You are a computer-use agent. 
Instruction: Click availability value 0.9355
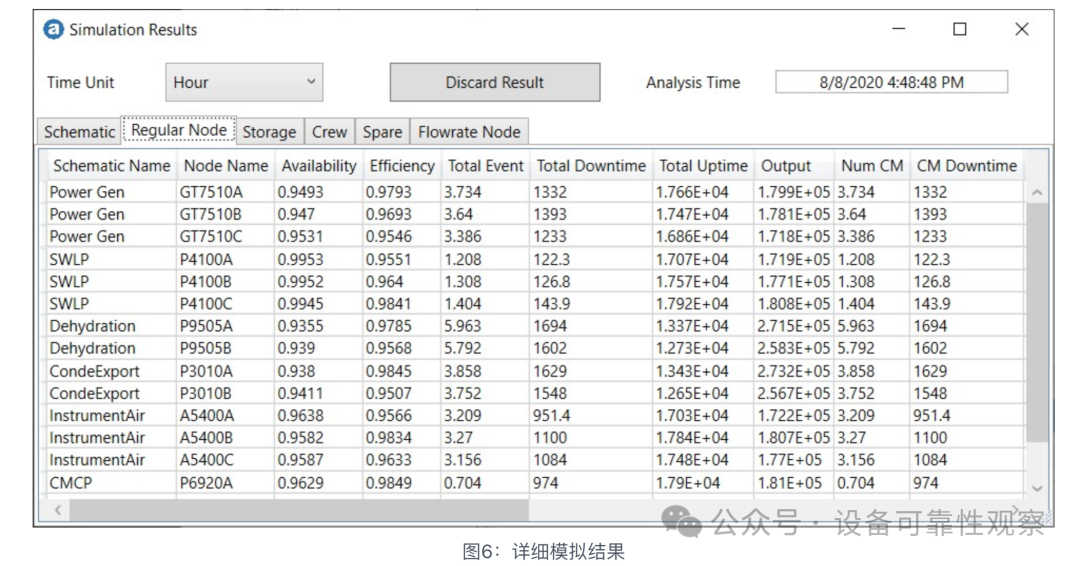point(300,326)
